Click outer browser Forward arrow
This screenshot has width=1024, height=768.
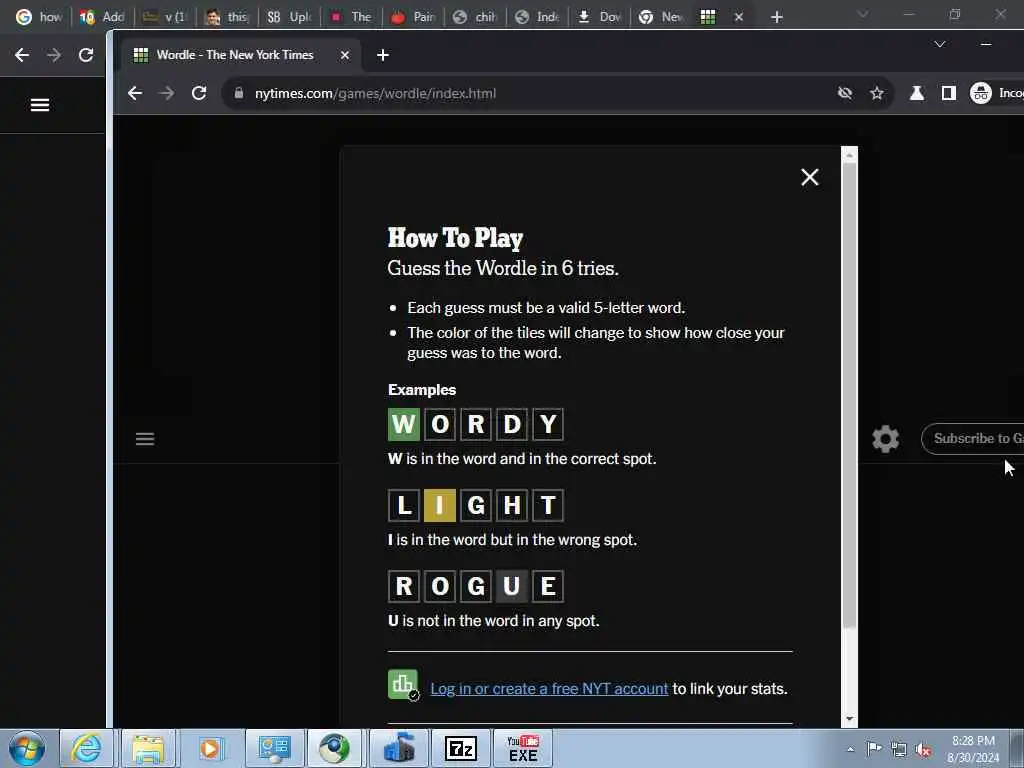54,55
